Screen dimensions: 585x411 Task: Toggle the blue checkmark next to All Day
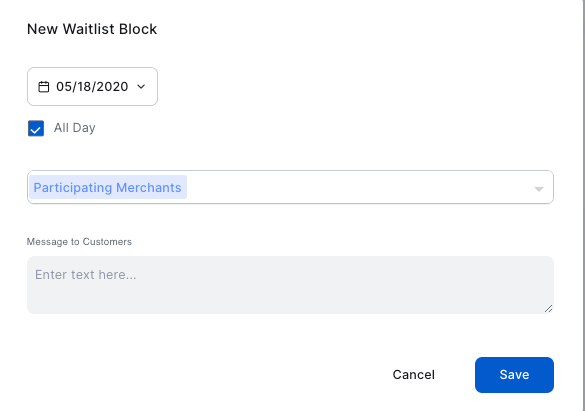pyautogui.click(x=36, y=128)
